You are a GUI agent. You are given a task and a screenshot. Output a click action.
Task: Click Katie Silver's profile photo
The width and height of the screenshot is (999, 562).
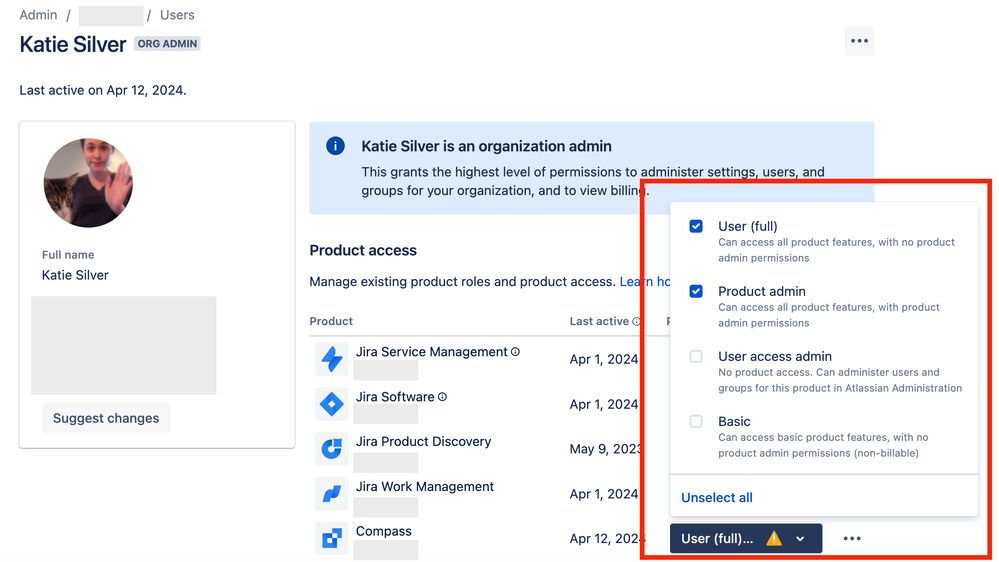pos(88,183)
